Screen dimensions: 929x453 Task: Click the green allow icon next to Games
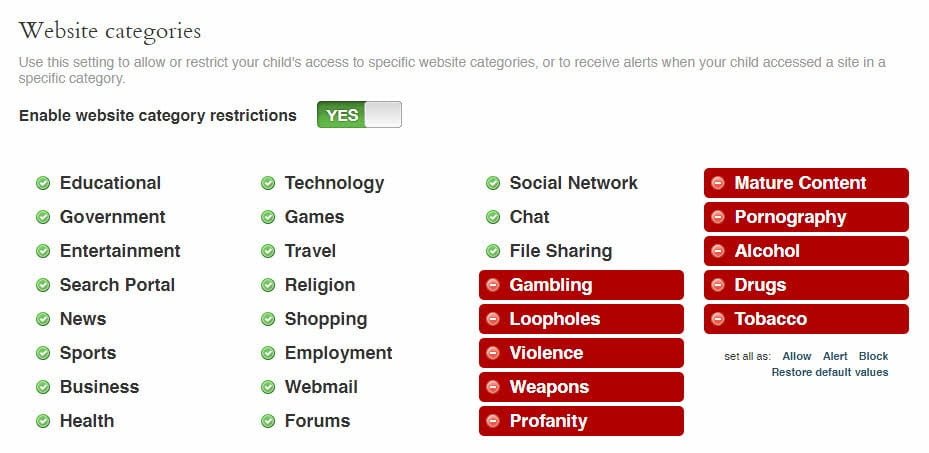click(268, 217)
